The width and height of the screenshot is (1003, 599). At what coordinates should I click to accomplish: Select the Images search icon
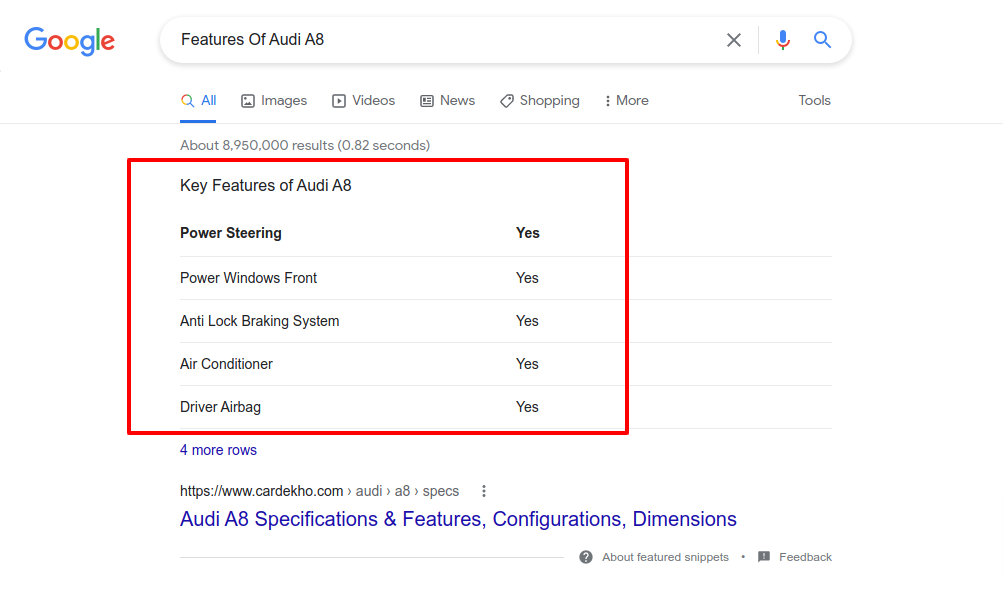click(247, 100)
